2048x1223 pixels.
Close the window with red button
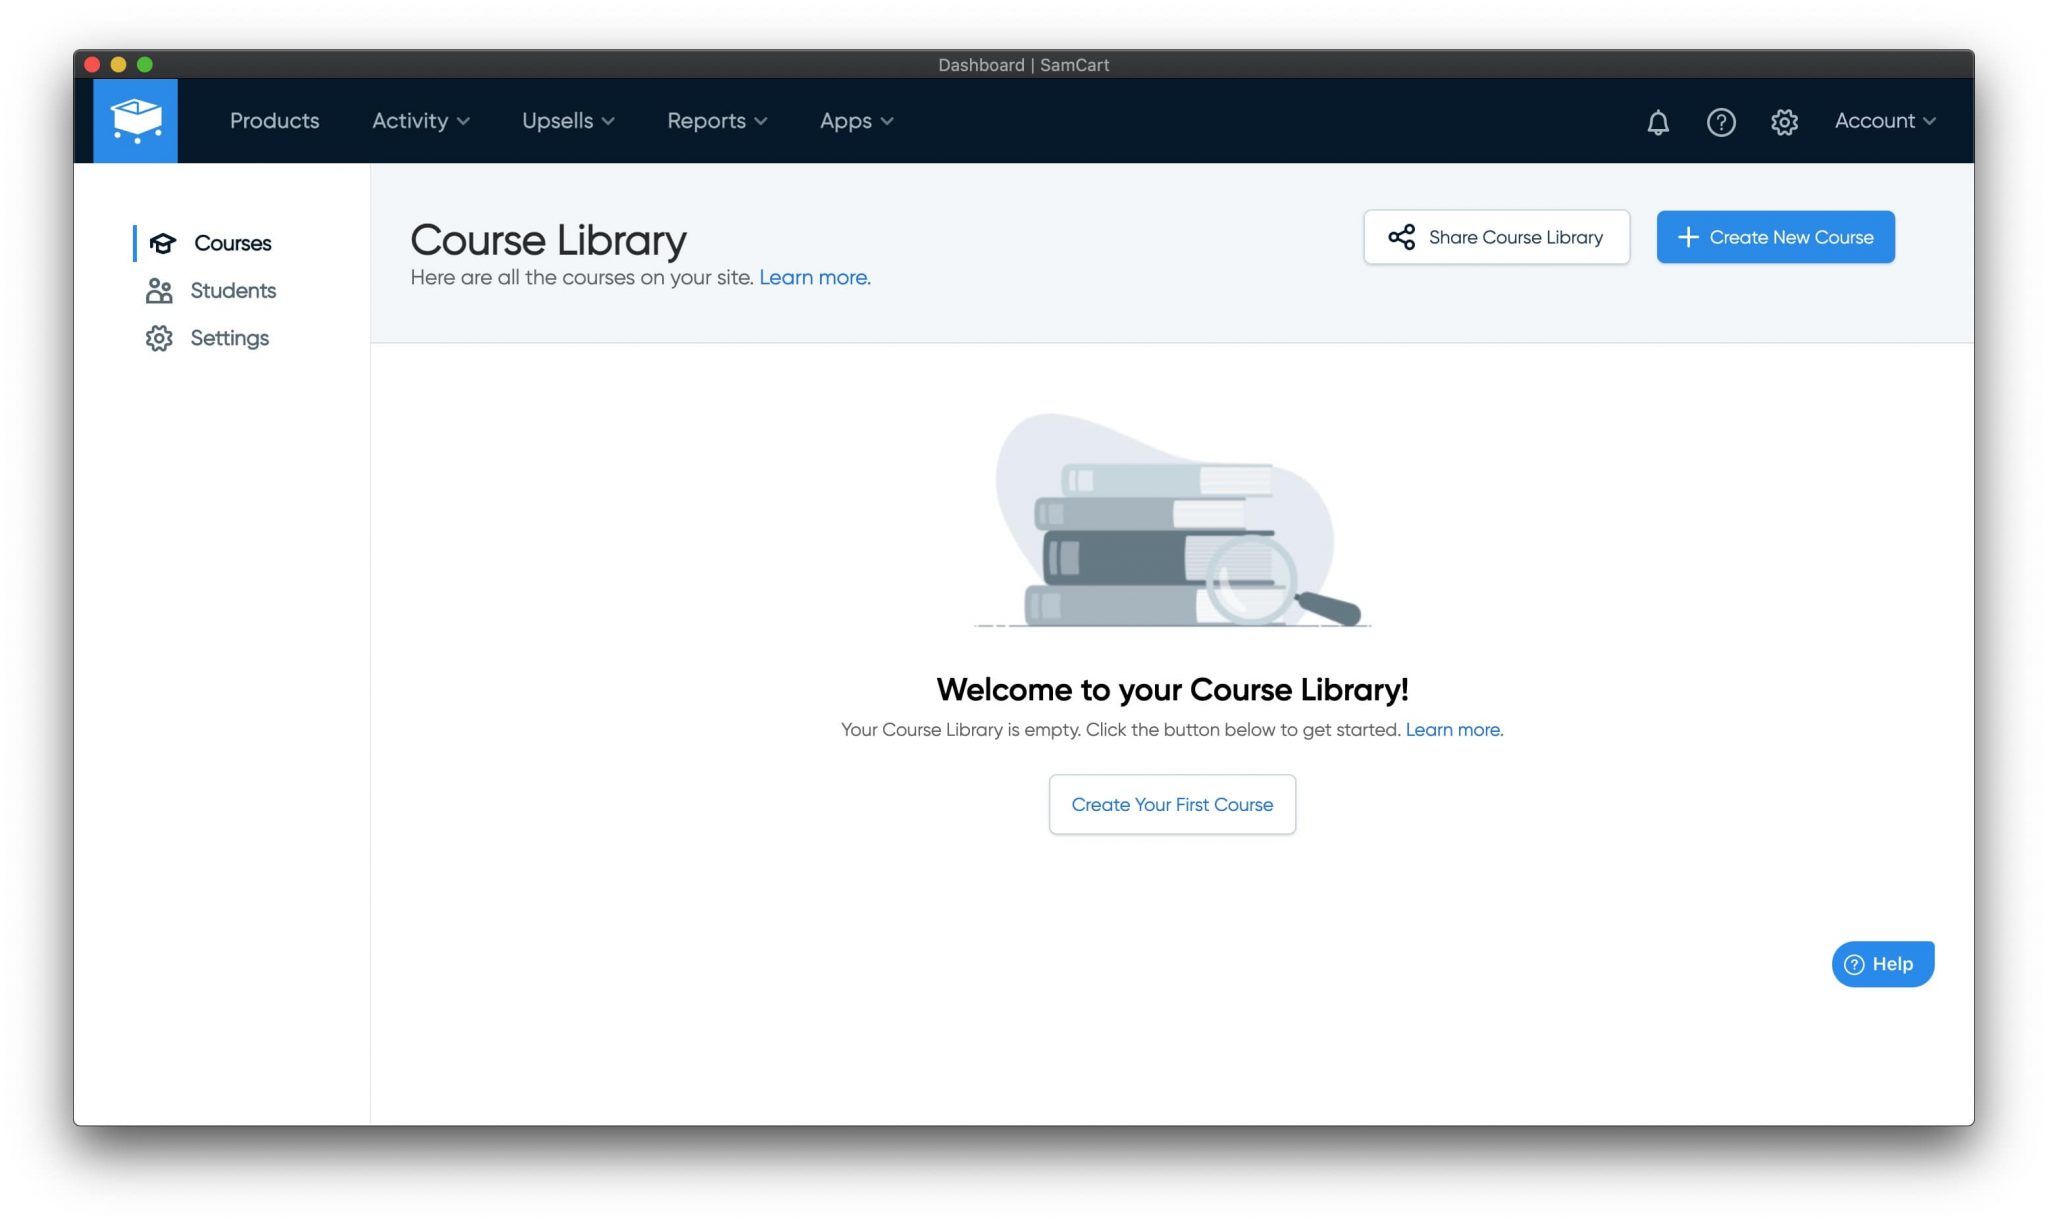pyautogui.click(x=92, y=65)
